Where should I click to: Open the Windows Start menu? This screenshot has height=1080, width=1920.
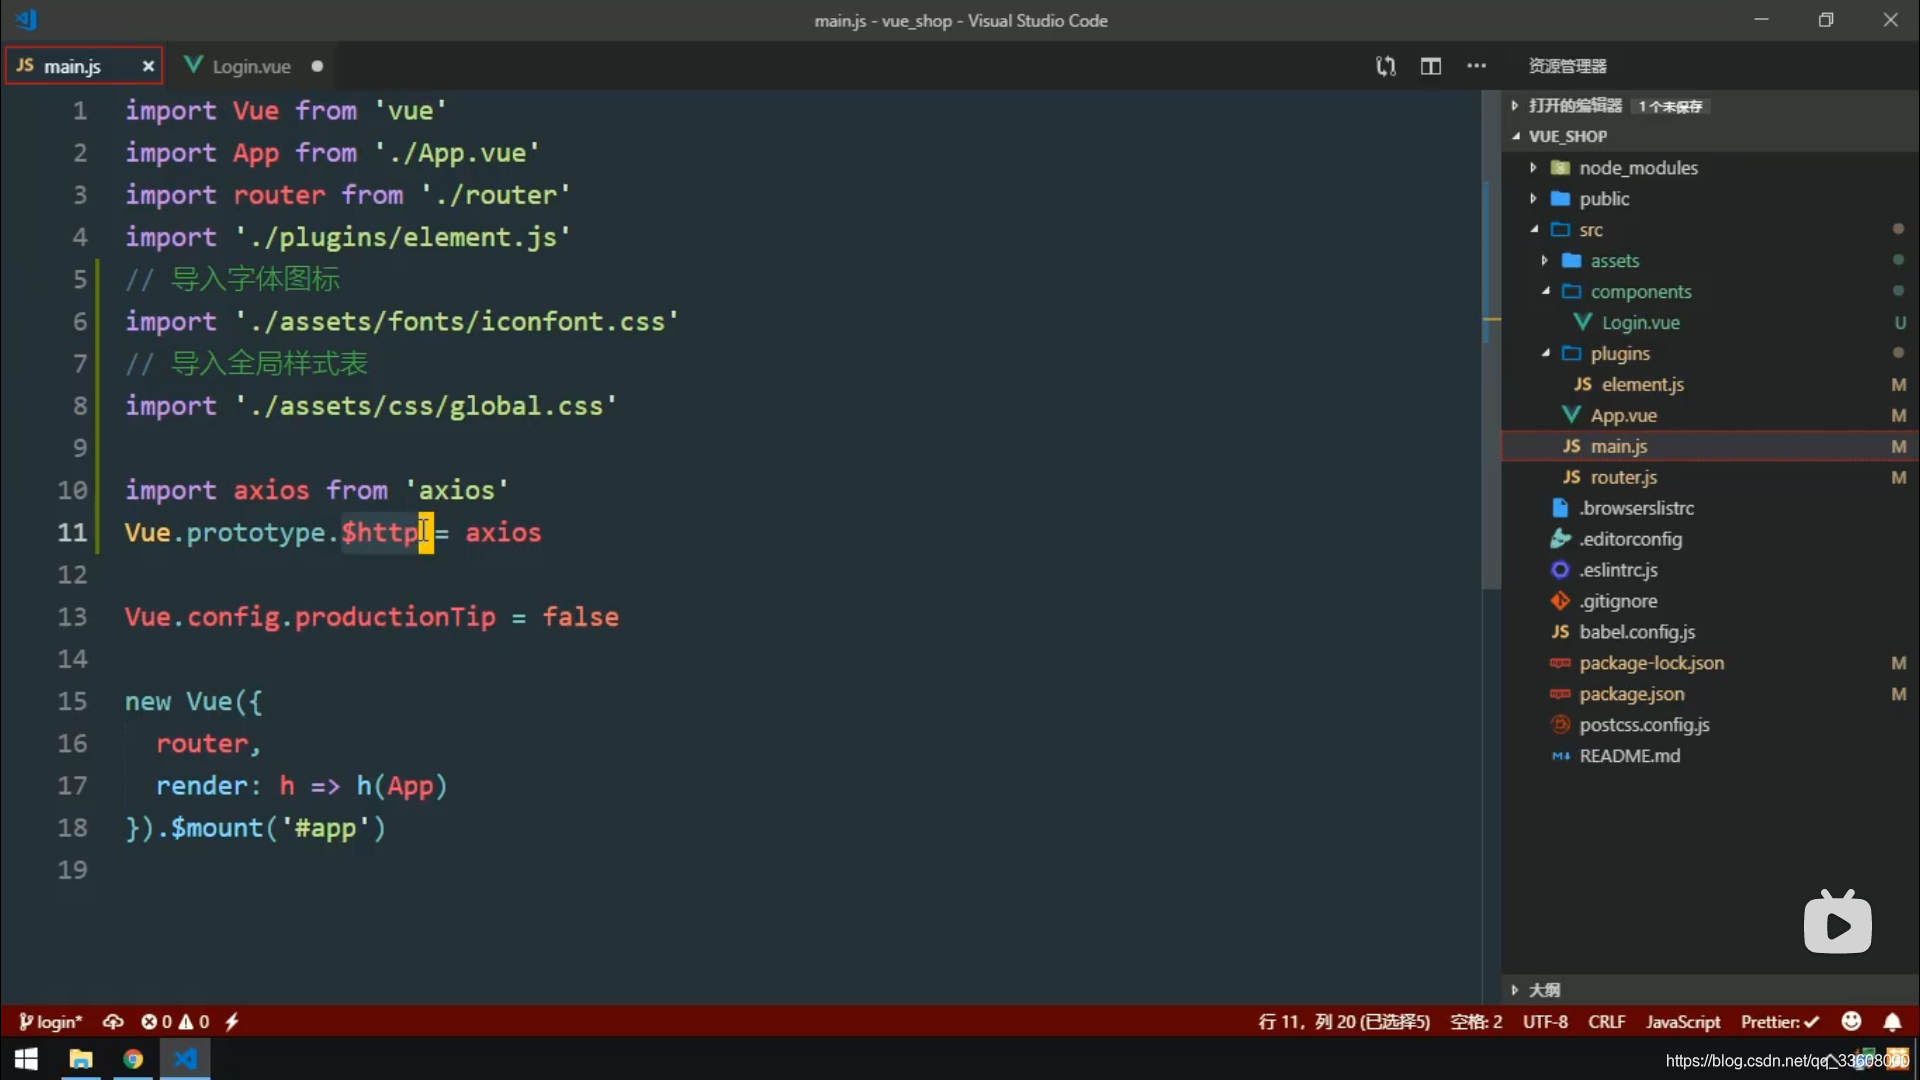pyautogui.click(x=26, y=1058)
